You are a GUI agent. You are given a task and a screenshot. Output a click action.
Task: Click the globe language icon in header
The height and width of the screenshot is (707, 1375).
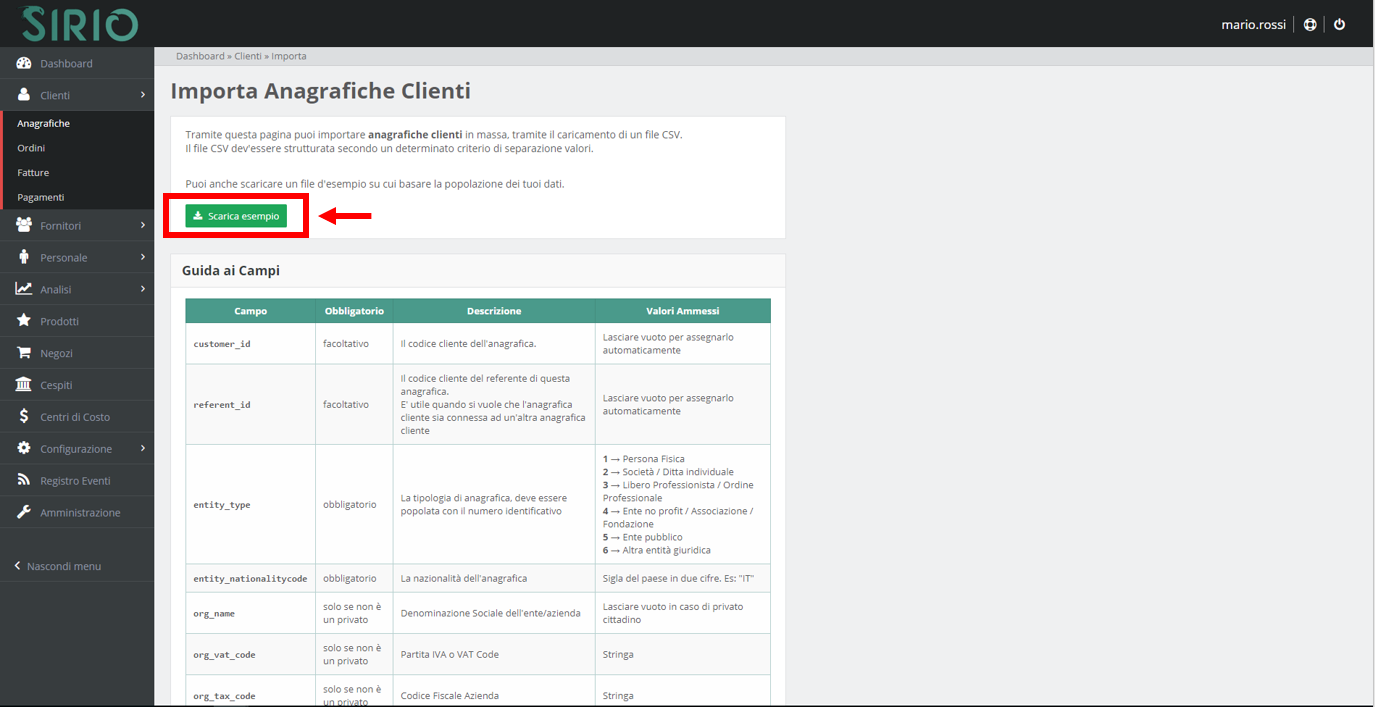(1310, 25)
